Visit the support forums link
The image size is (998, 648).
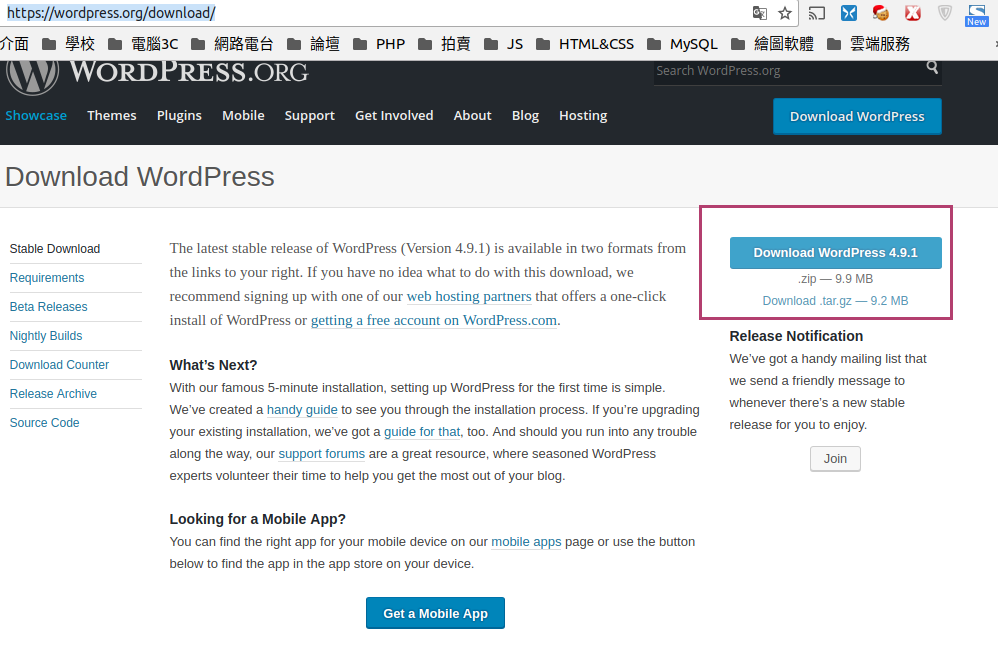click(322, 454)
